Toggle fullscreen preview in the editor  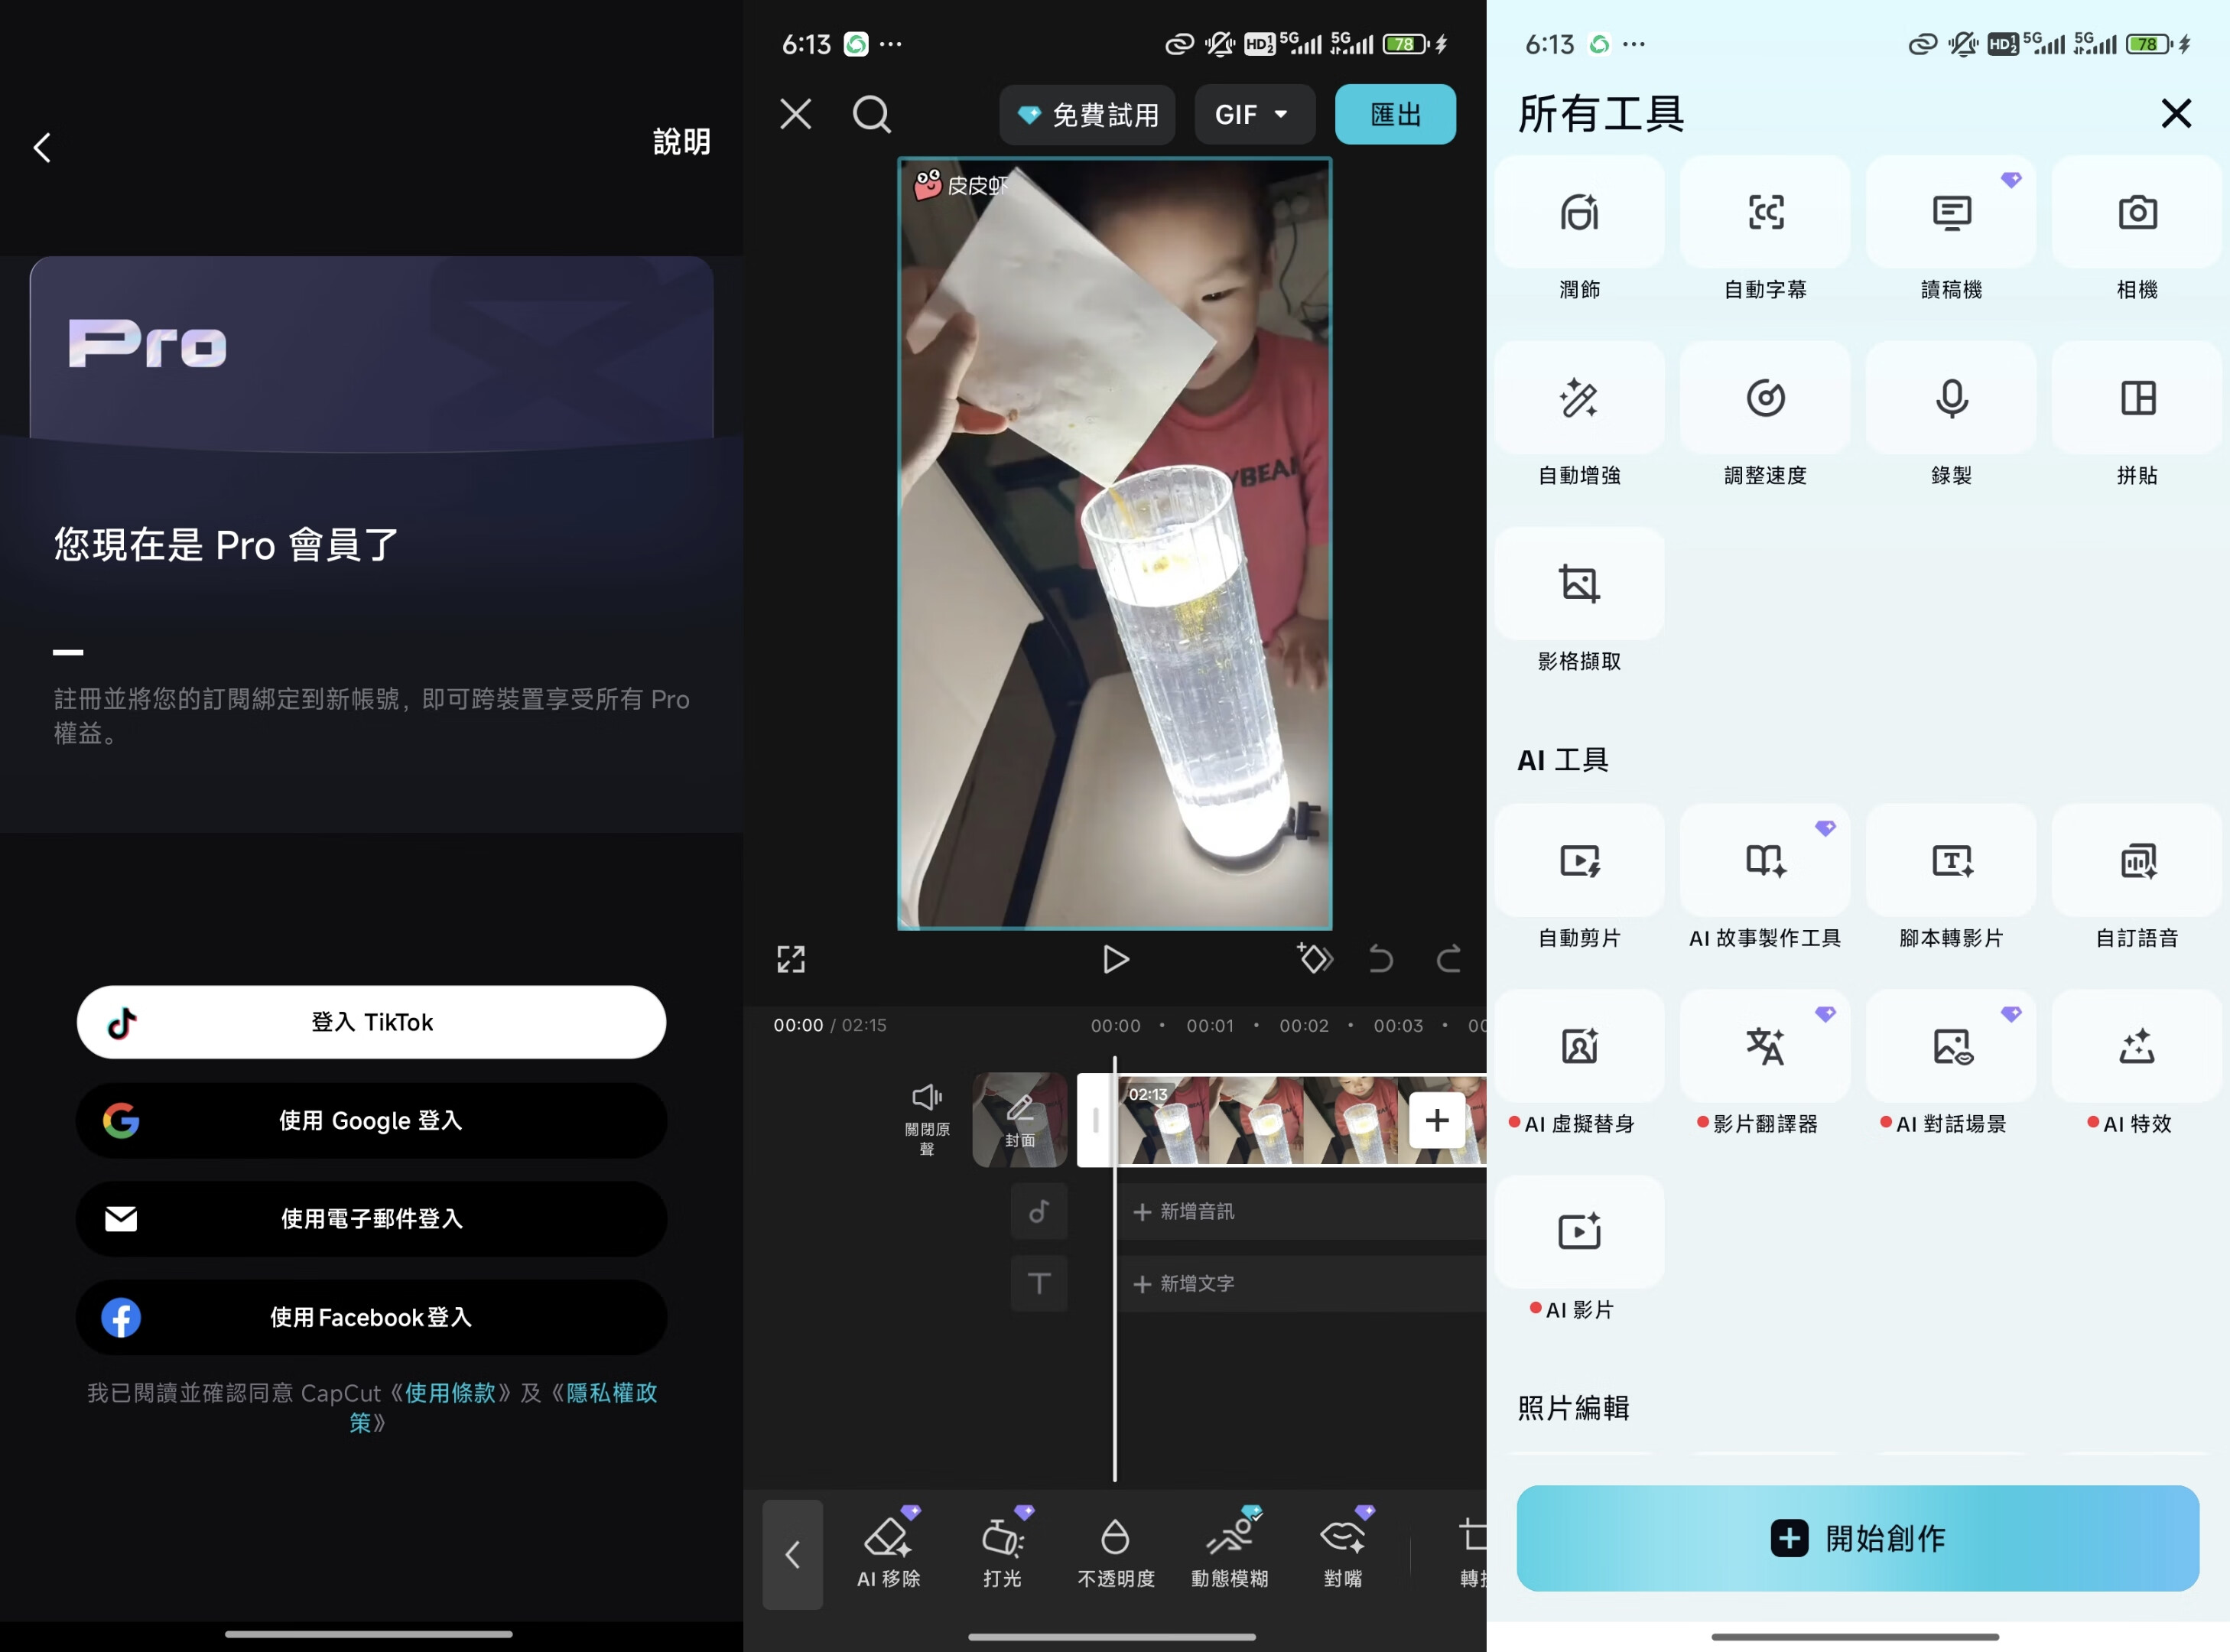coord(790,959)
